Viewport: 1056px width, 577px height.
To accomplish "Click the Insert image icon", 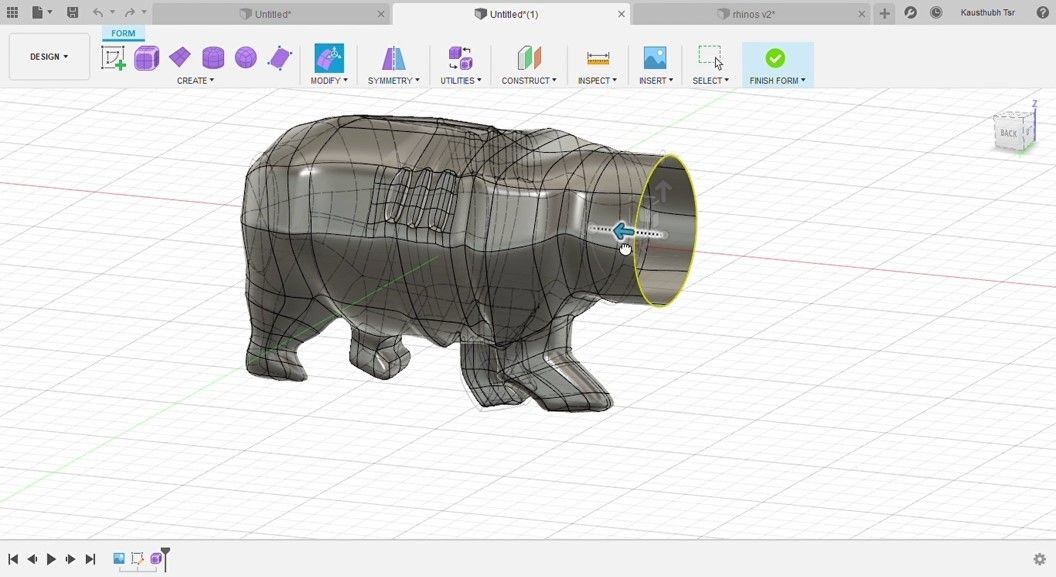I will [x=655, y=59].
